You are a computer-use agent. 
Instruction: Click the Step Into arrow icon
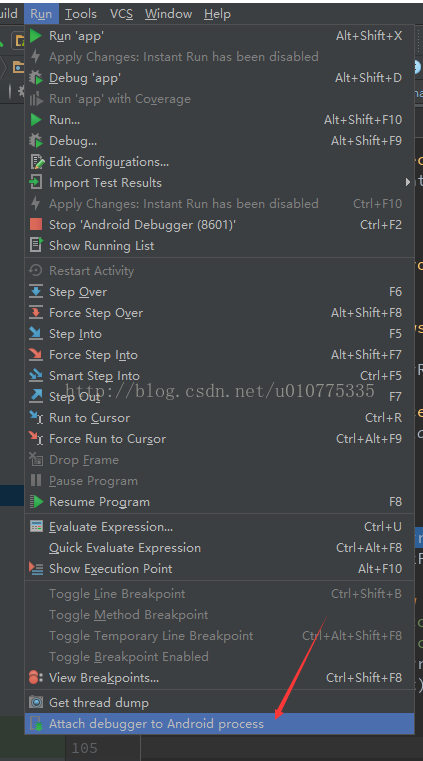(x=36, y=333)
